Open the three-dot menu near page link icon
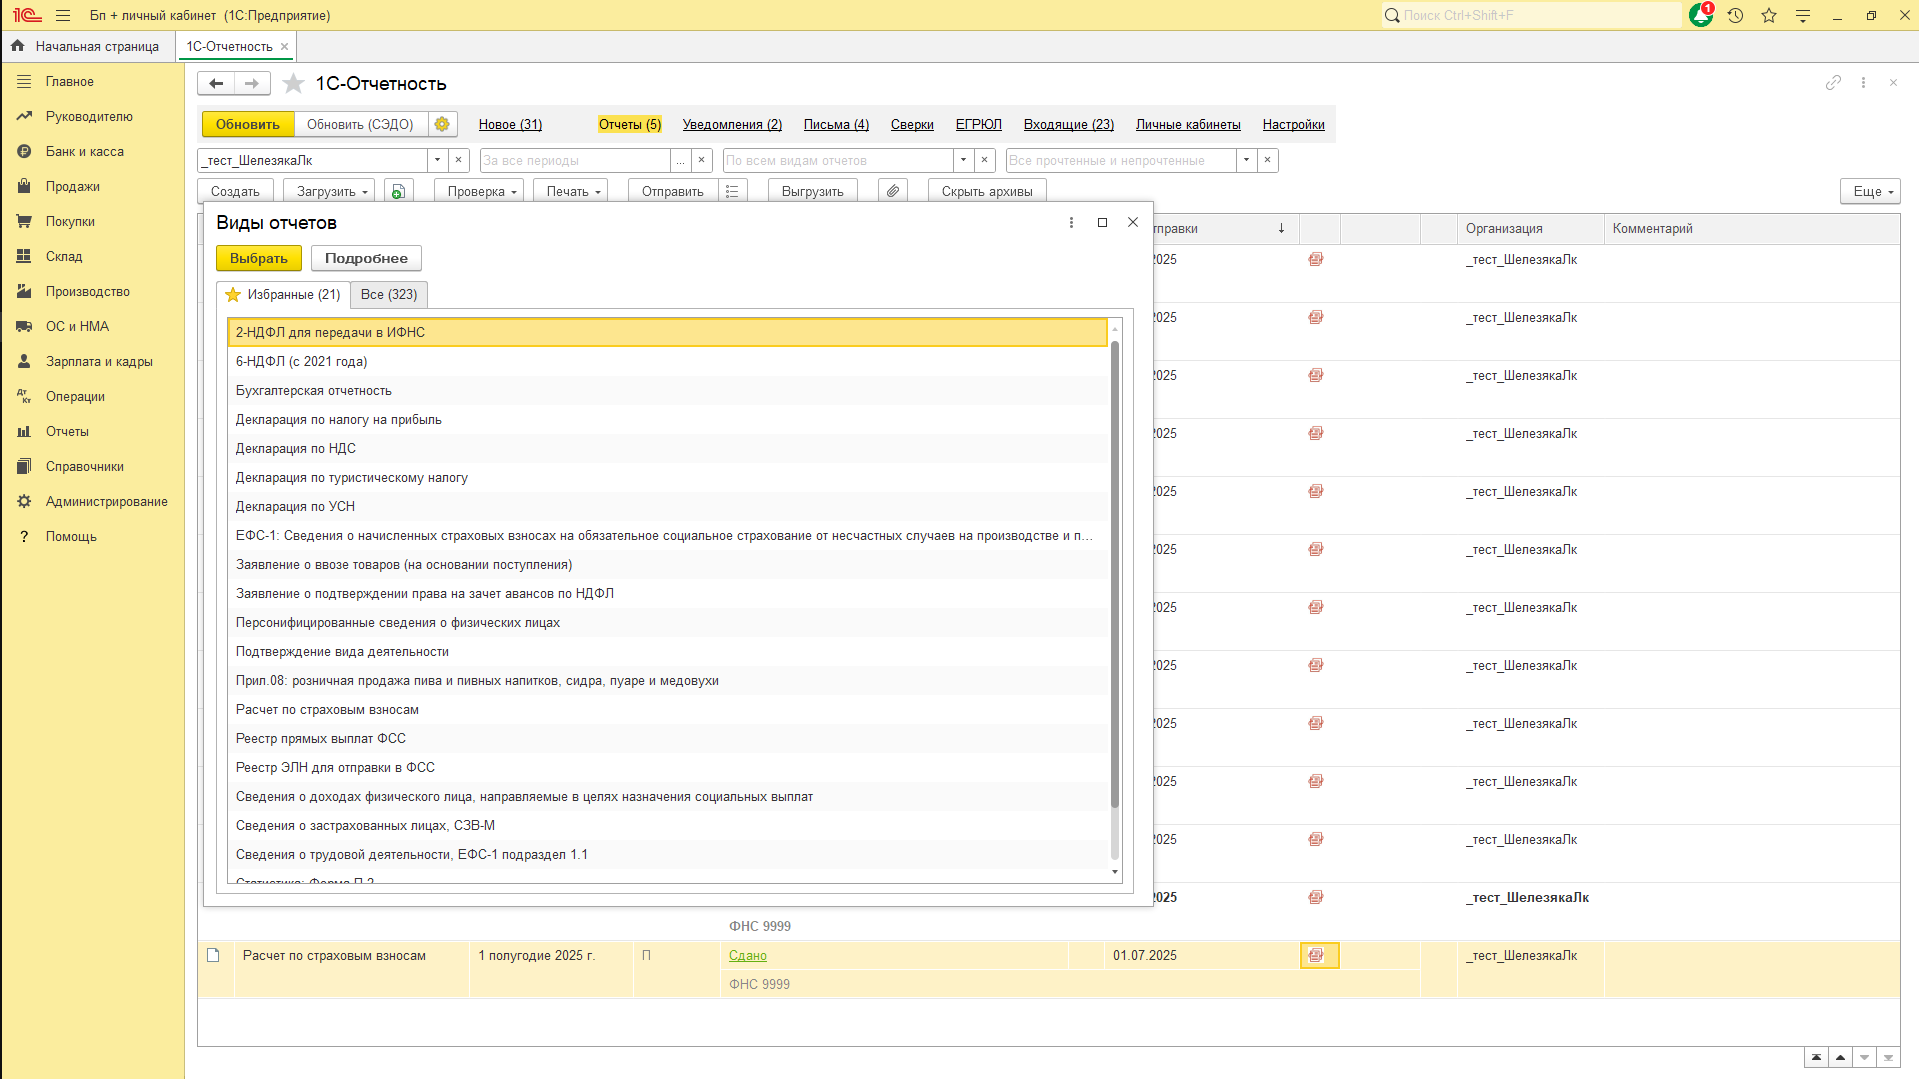 (x=1863, y=83)
